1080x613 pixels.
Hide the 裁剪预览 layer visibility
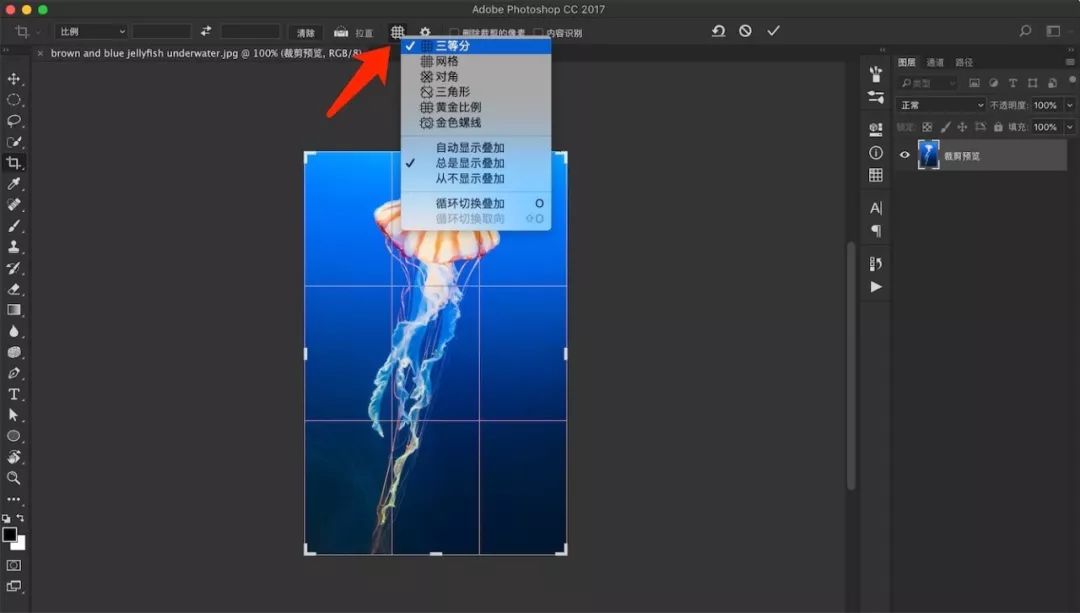coord(904,155)
